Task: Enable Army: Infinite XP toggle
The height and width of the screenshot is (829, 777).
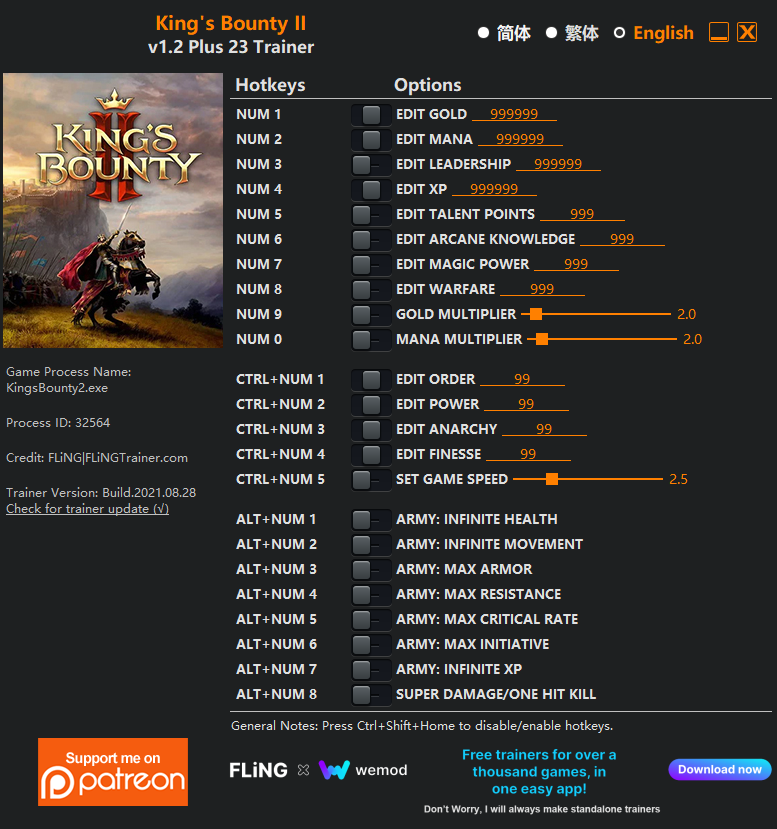Action: 371,669
